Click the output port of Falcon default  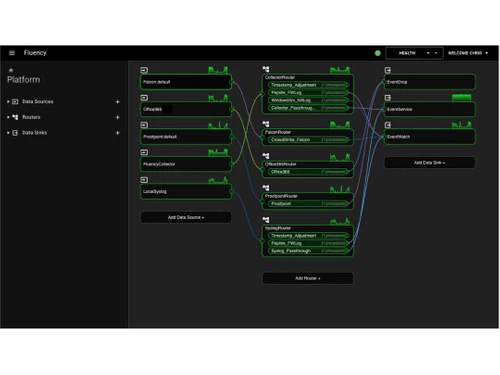pyautogui.click(x=232, y=82)
